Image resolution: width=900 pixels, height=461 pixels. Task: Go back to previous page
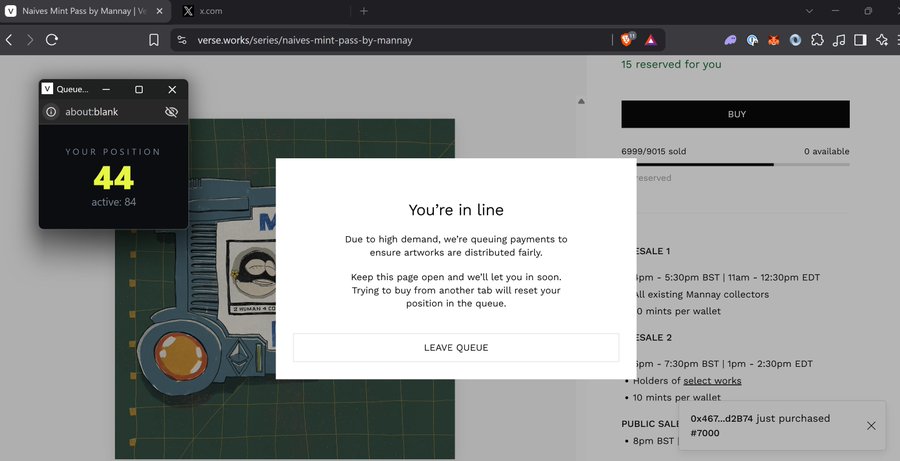click(9, 40)
